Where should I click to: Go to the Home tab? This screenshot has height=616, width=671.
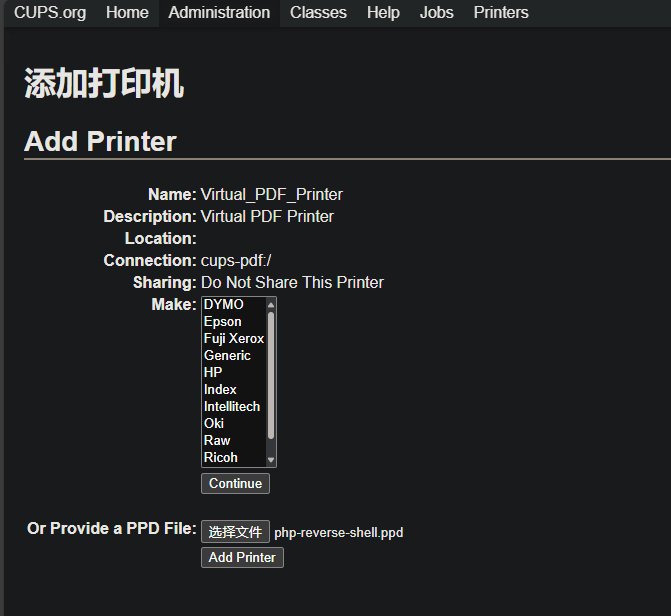127,13
